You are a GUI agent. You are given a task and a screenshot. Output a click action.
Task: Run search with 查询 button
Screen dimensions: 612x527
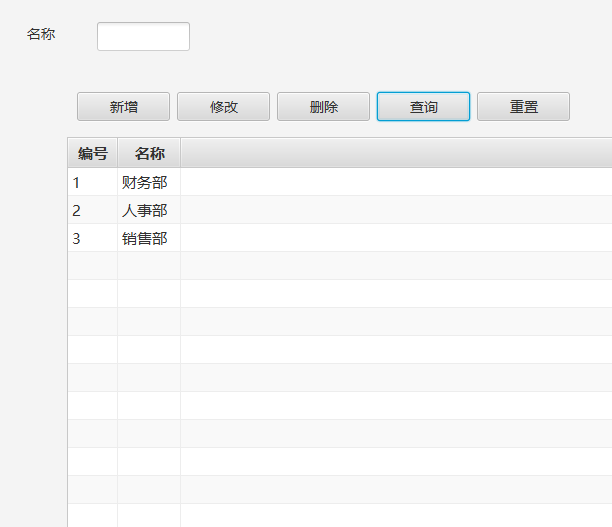[423, 107]
